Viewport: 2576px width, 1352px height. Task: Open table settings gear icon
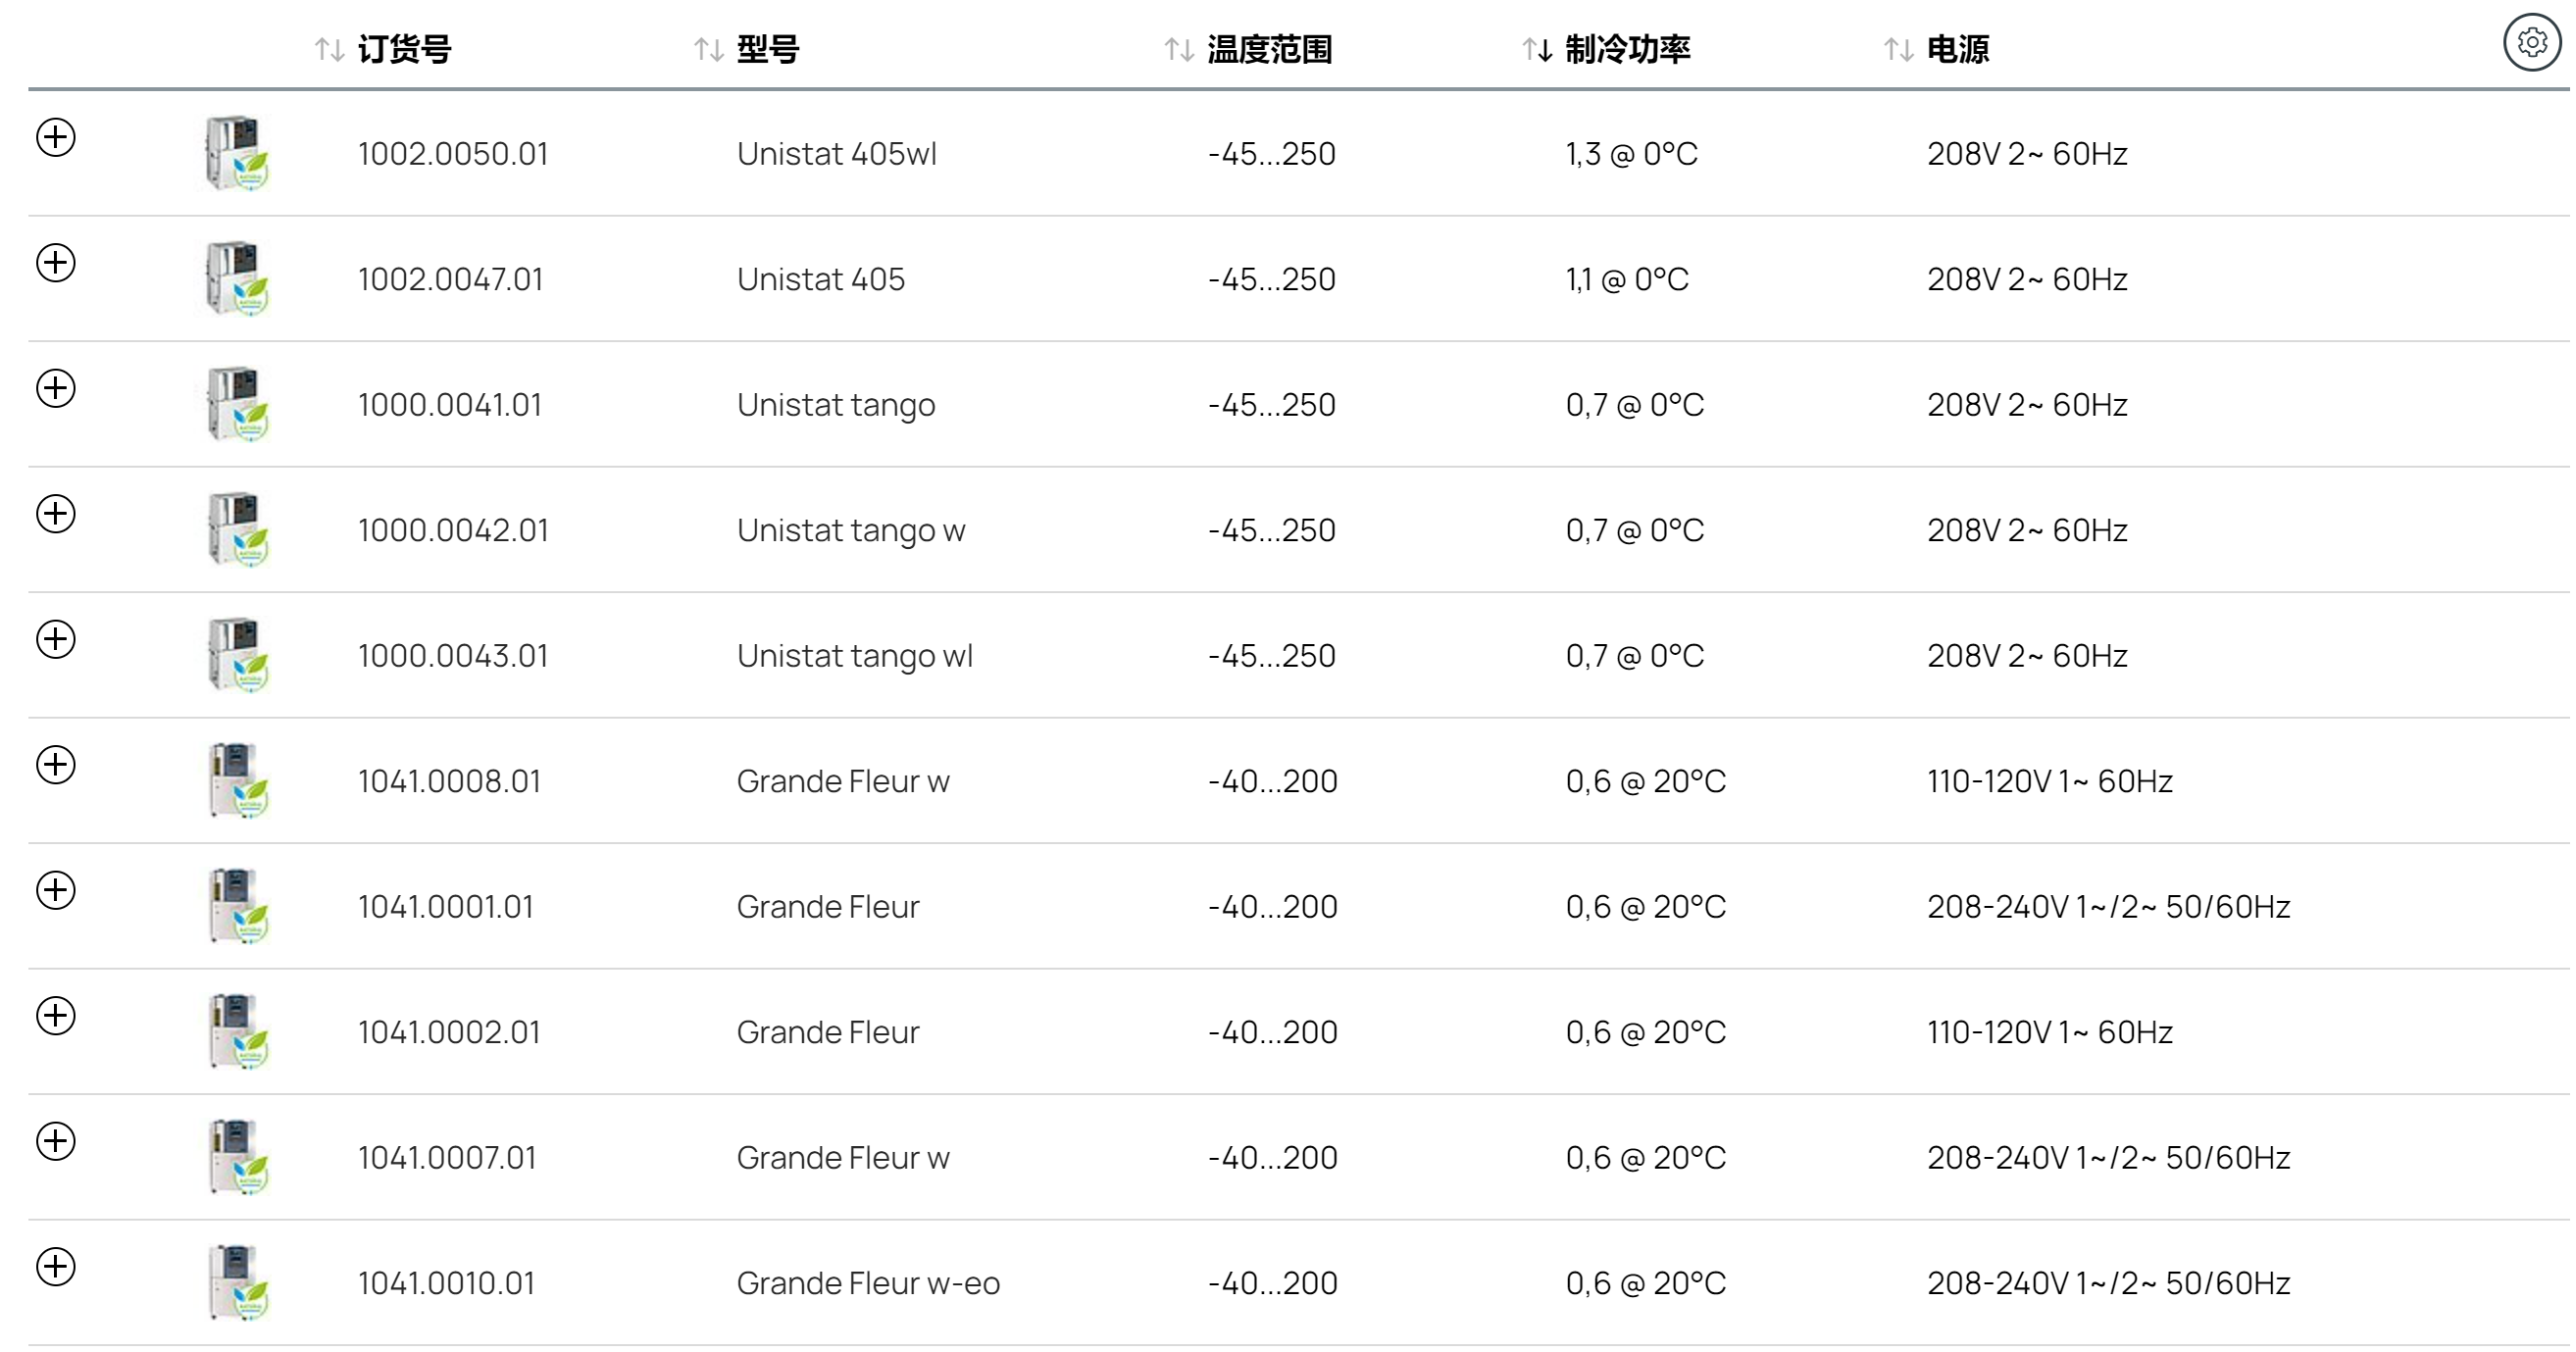pyautogui.click(x=2532, y=43)
